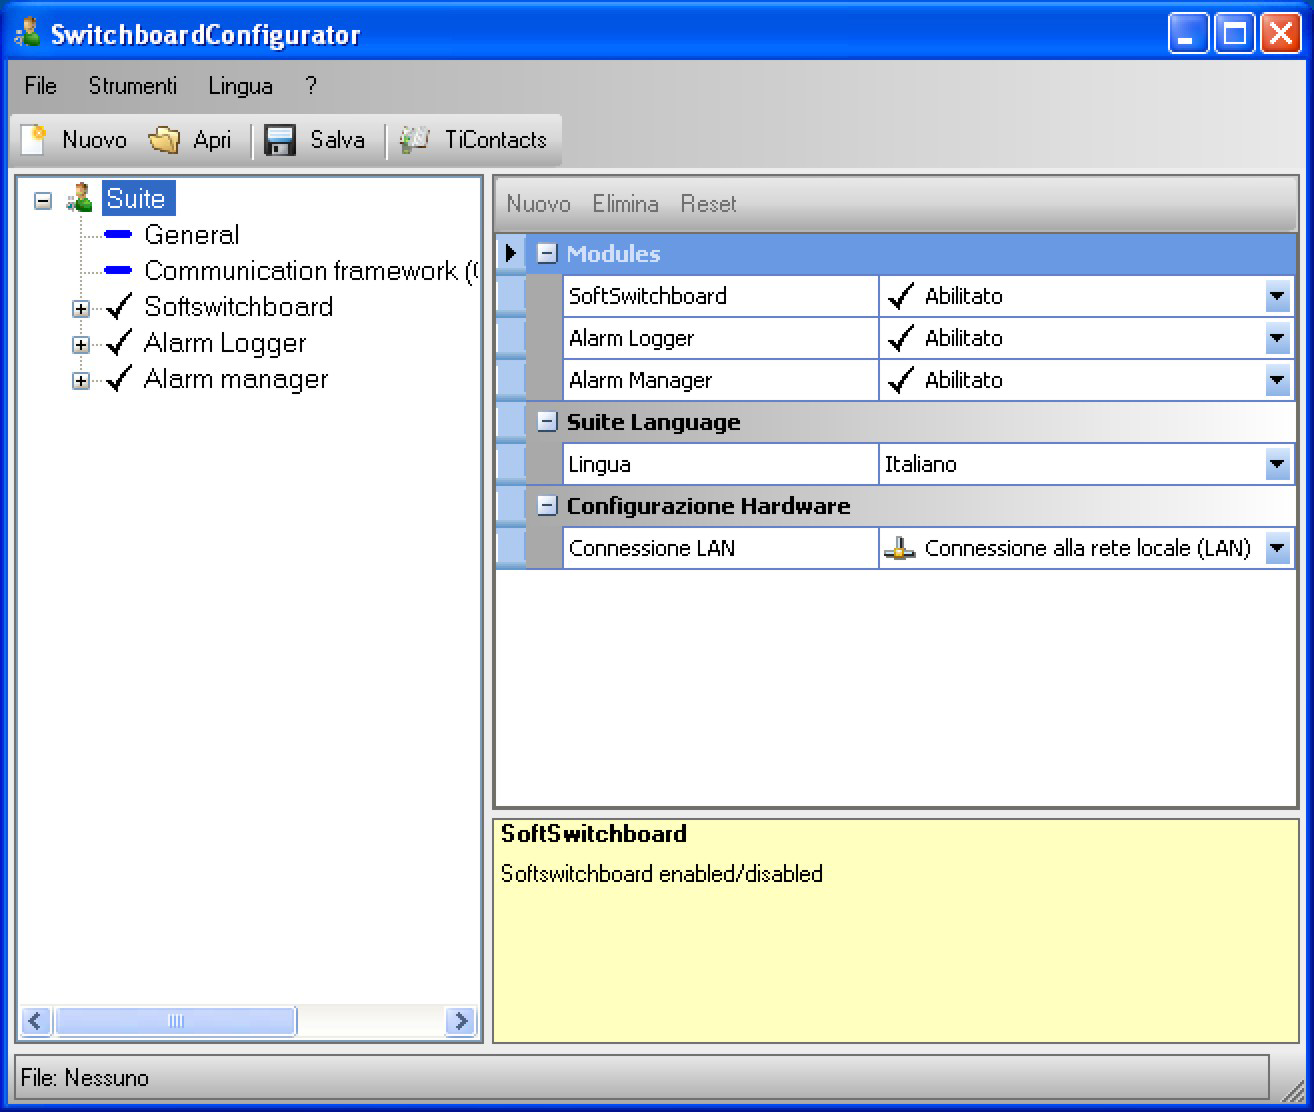
Task: Click the LAN network connection icon
Action: click(900, 548)
